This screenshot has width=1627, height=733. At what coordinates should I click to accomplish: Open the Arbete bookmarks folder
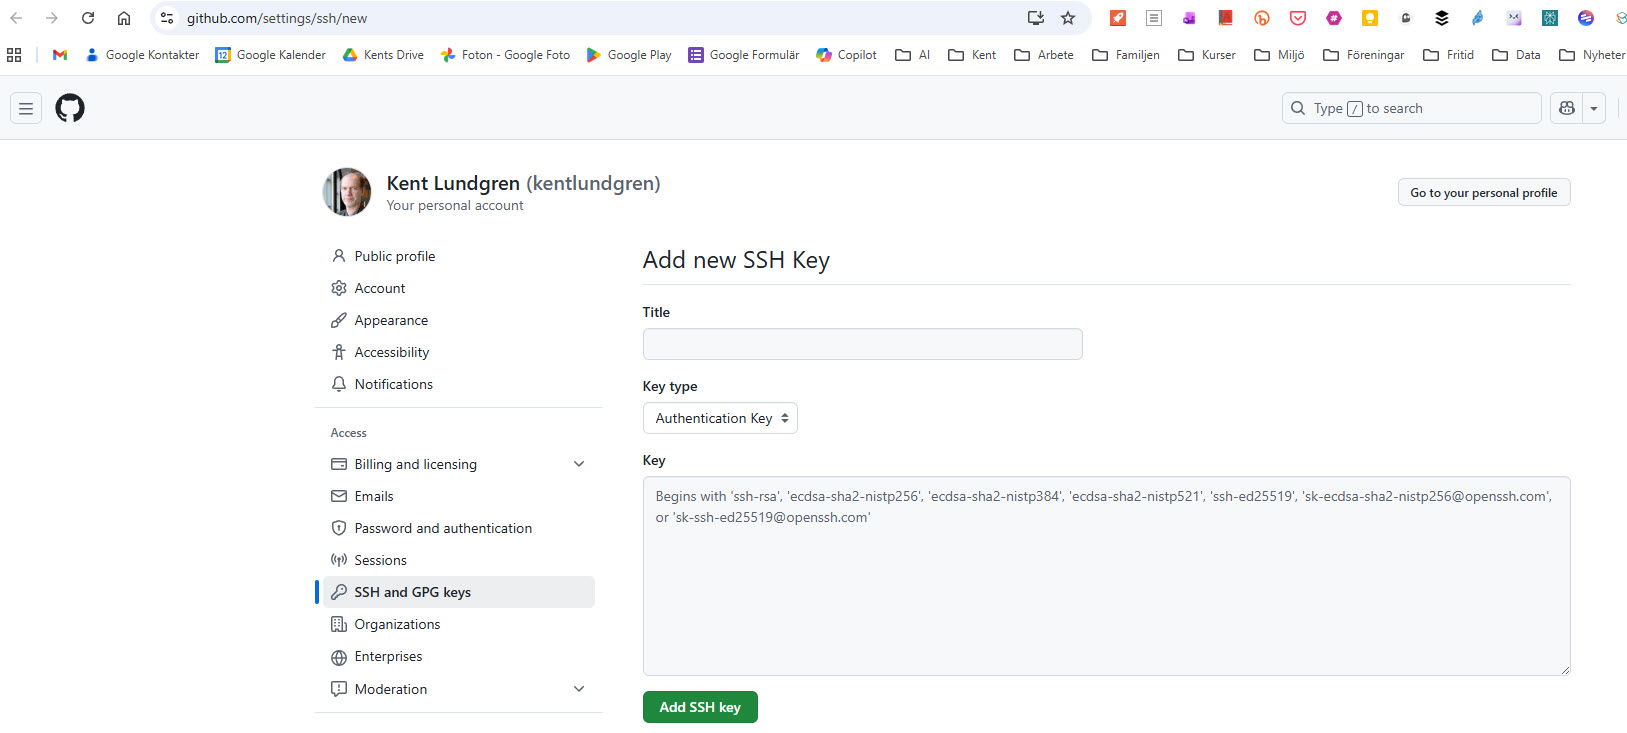(1044, 55)
